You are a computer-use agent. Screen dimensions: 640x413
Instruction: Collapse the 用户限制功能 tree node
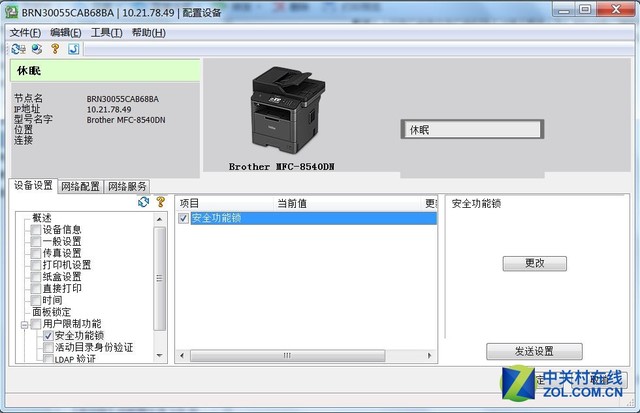(x=24, y=325)
